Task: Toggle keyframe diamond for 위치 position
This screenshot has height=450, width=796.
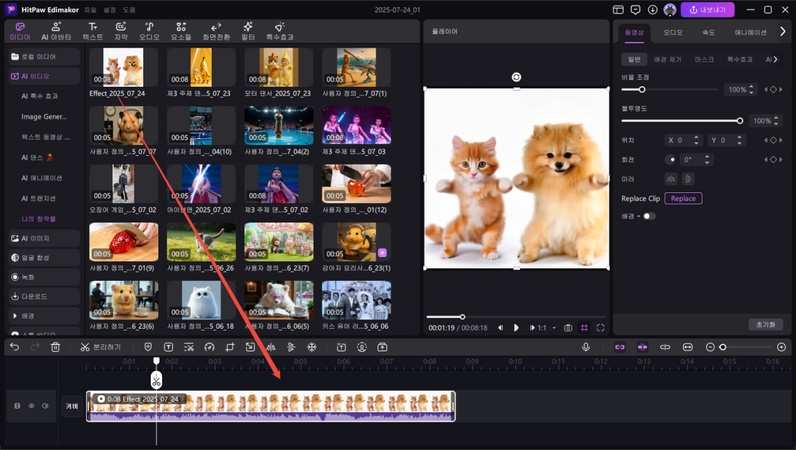Action: tap(773, 140)
